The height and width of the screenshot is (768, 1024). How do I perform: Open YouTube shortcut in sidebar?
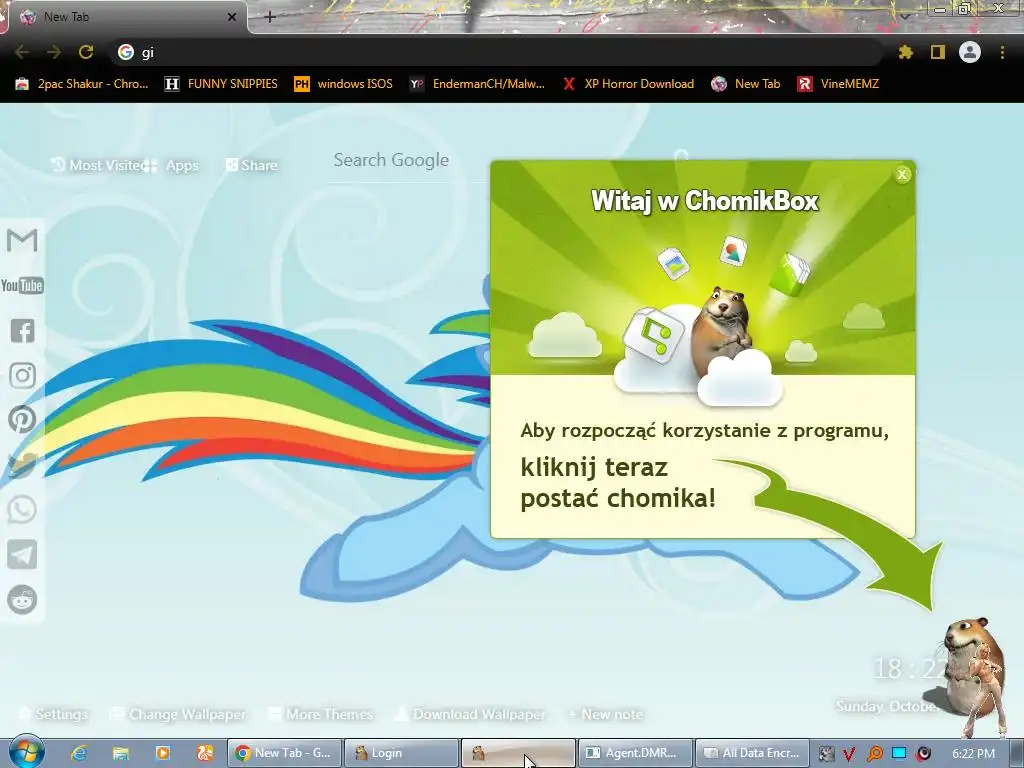[x=22, y=285]
